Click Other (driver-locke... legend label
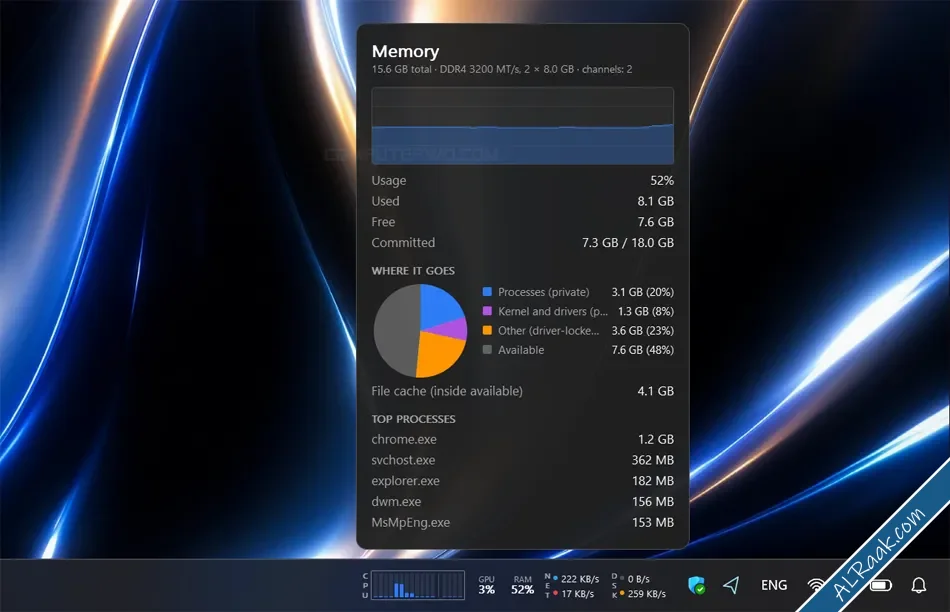The image size is (950, 612). click(x=548, y=331)
